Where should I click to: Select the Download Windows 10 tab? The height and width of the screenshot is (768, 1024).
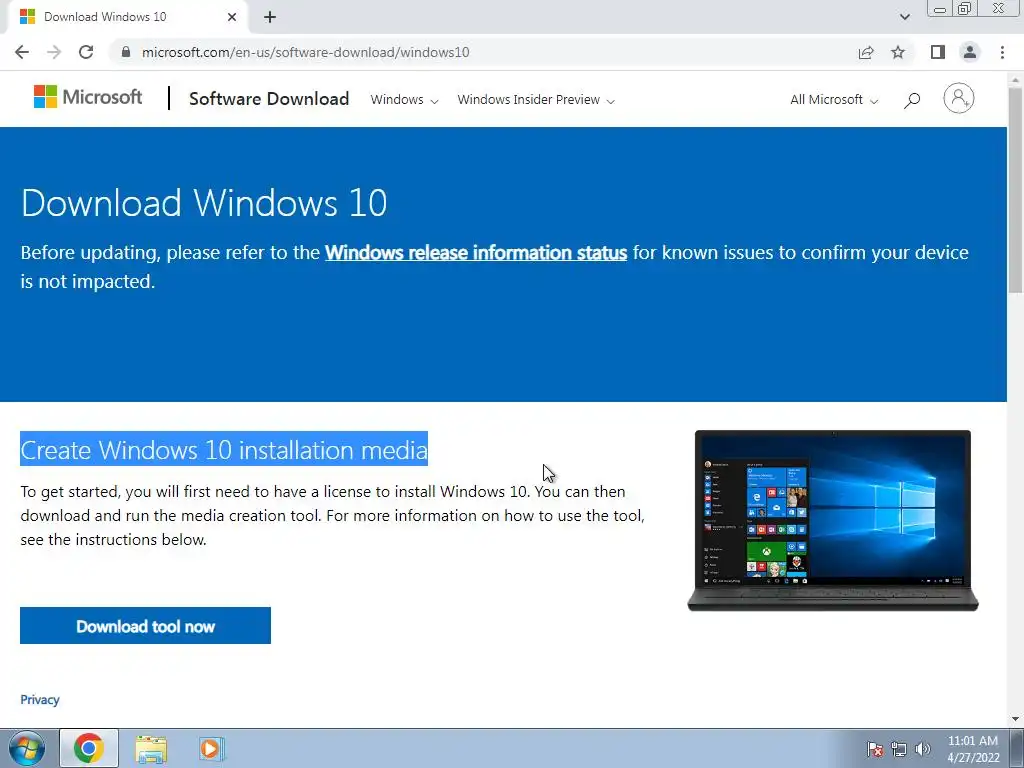pos(127,17)
